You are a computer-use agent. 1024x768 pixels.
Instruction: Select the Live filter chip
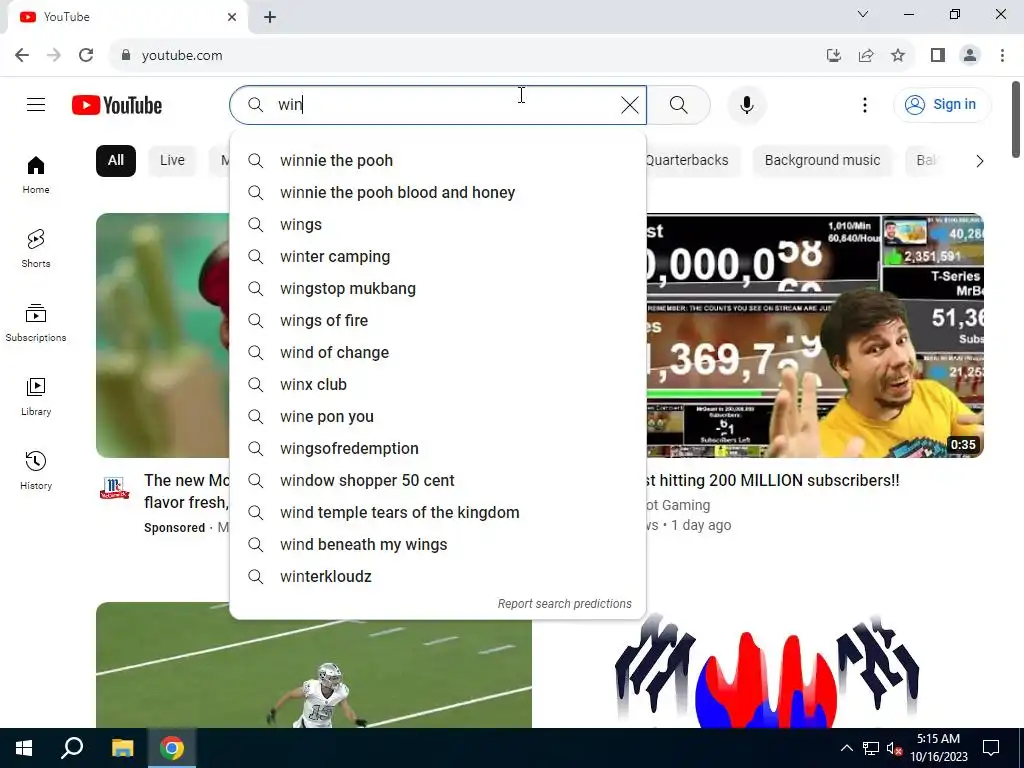coord(172,161)
